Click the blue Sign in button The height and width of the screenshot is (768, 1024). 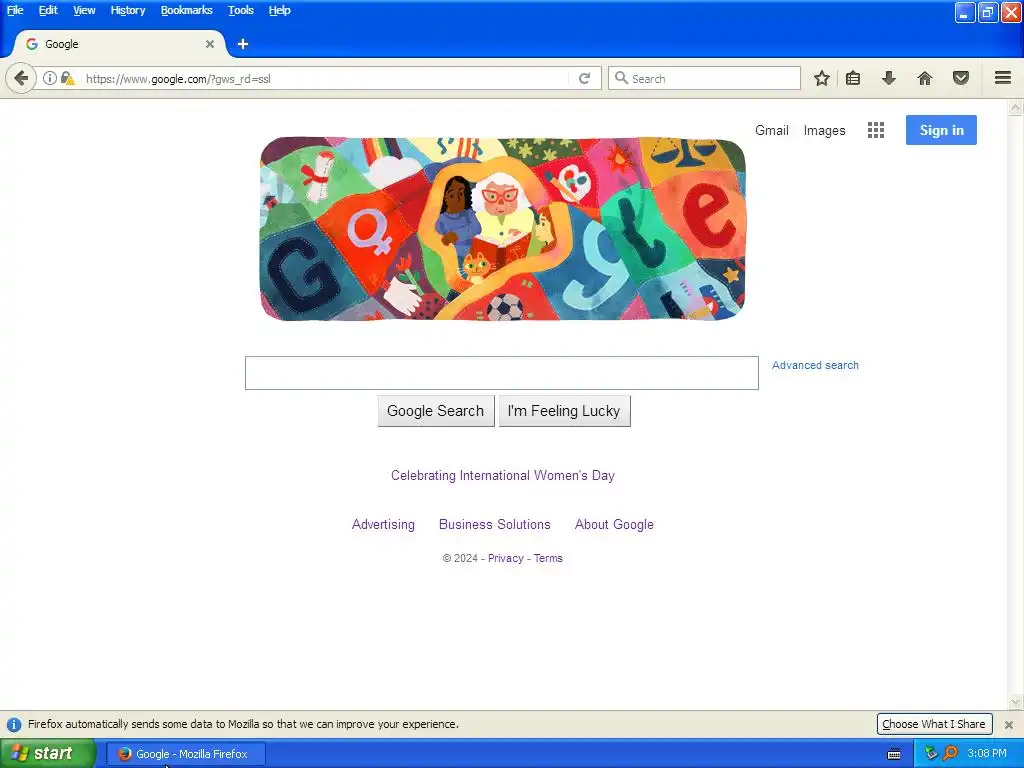(941, 130)
